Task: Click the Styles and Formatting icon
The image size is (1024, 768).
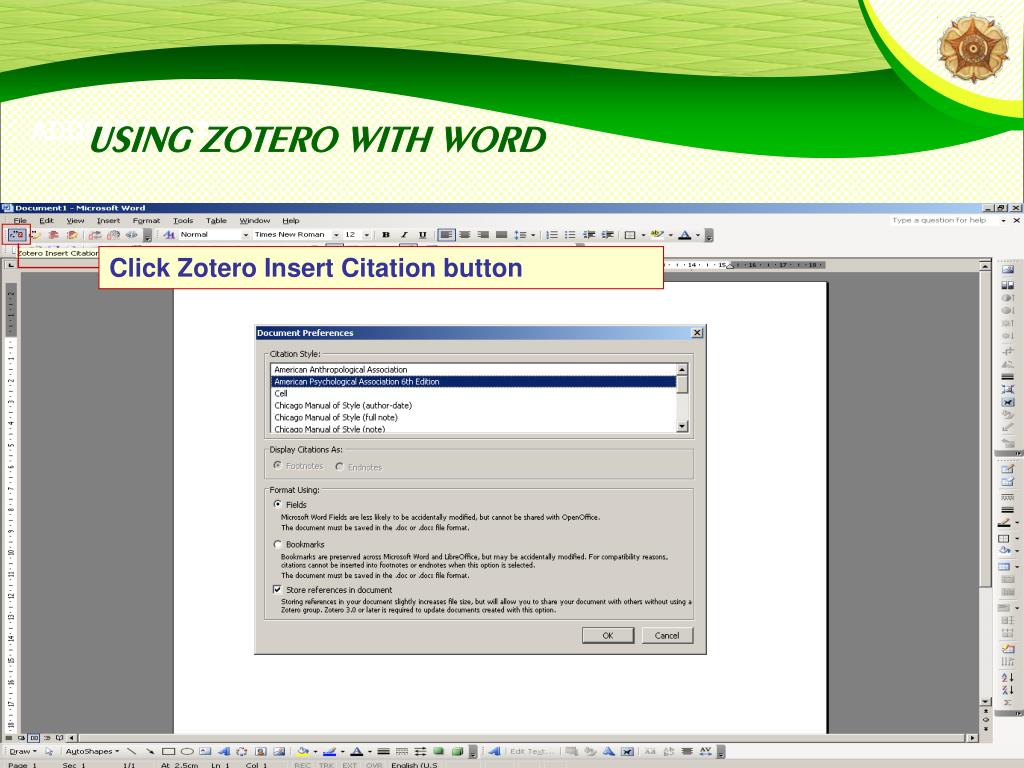Action: point(169,234)
